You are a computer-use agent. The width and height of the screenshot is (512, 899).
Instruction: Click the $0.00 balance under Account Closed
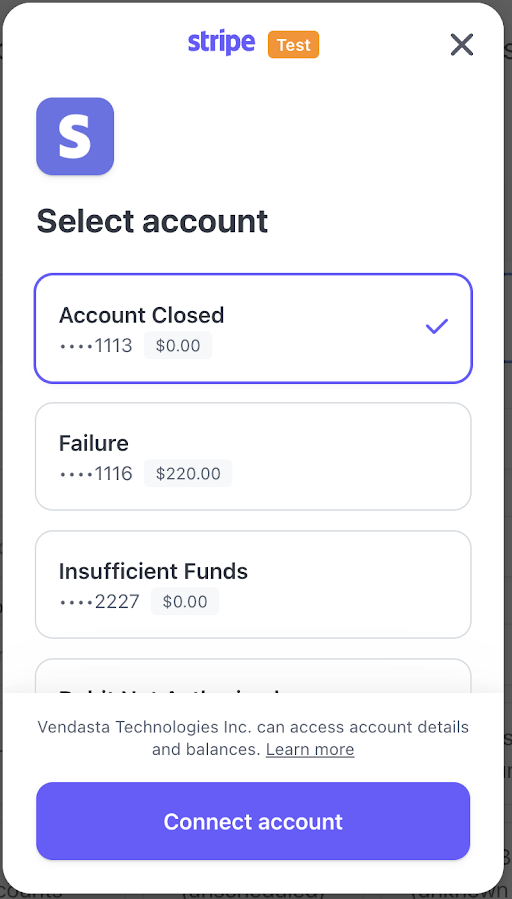coord(178,346)
